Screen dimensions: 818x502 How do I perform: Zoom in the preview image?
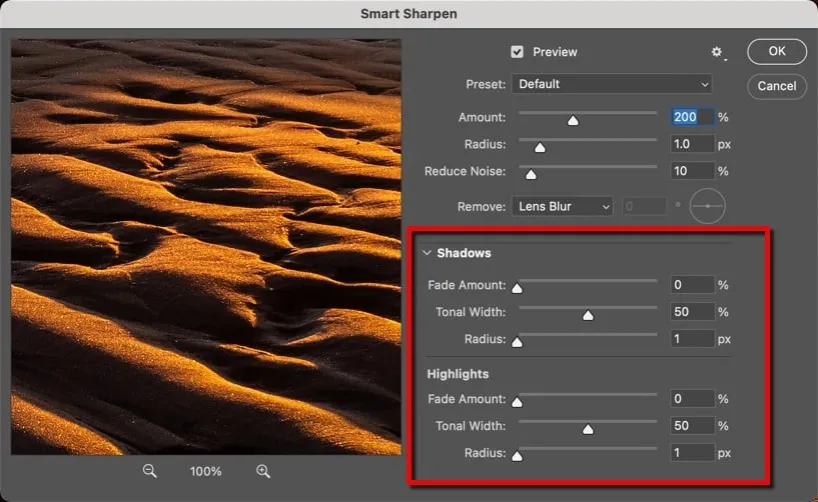263,471
